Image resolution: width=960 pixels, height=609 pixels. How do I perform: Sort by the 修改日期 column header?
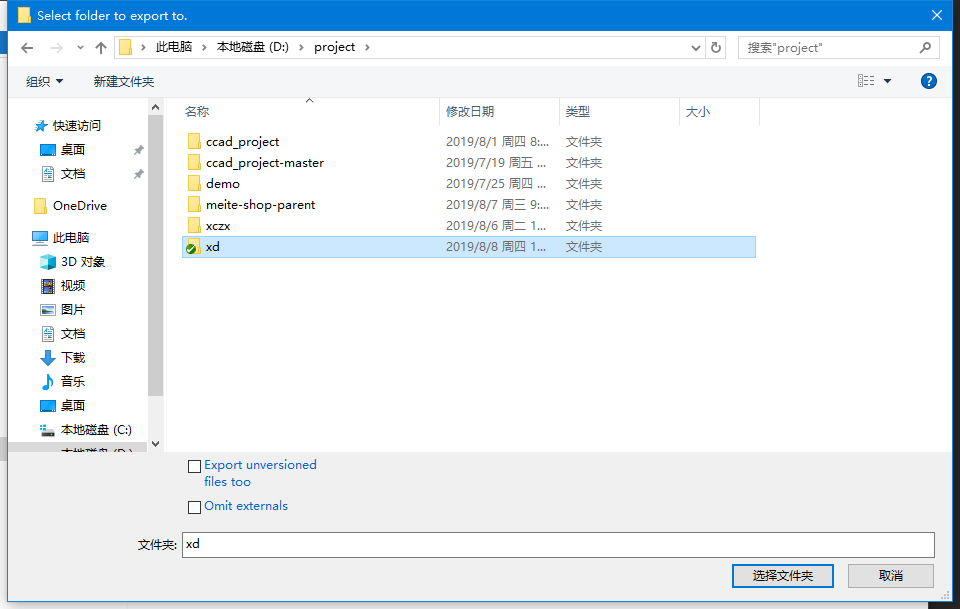(470, 111)
